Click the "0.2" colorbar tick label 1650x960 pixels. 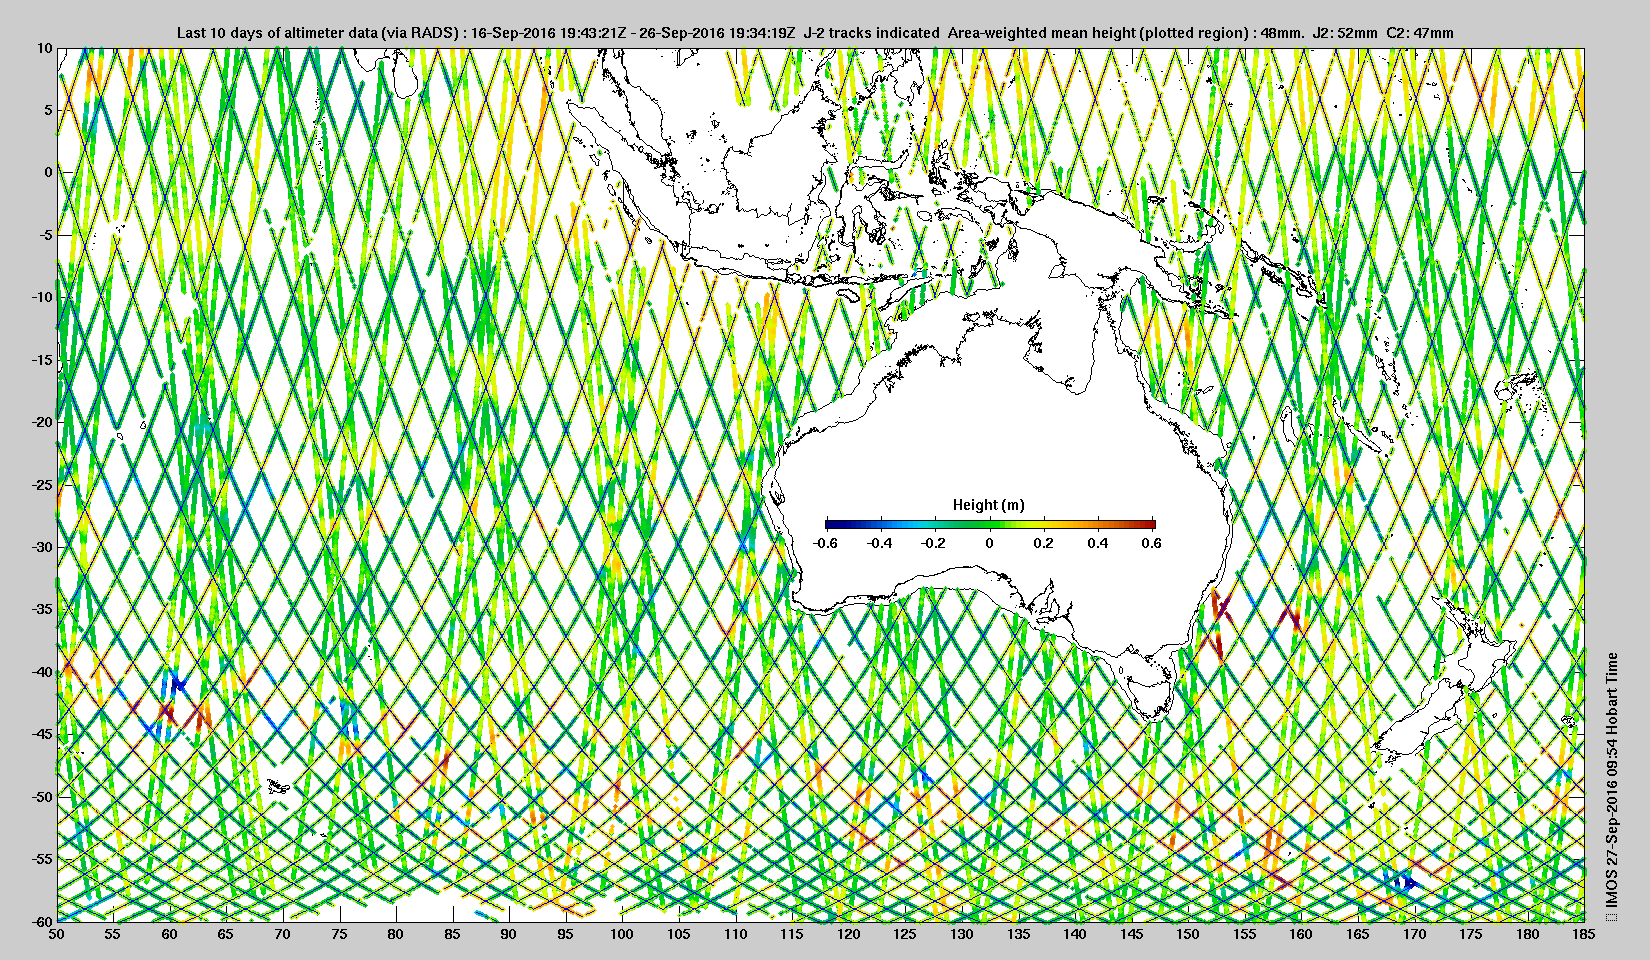1043,543
